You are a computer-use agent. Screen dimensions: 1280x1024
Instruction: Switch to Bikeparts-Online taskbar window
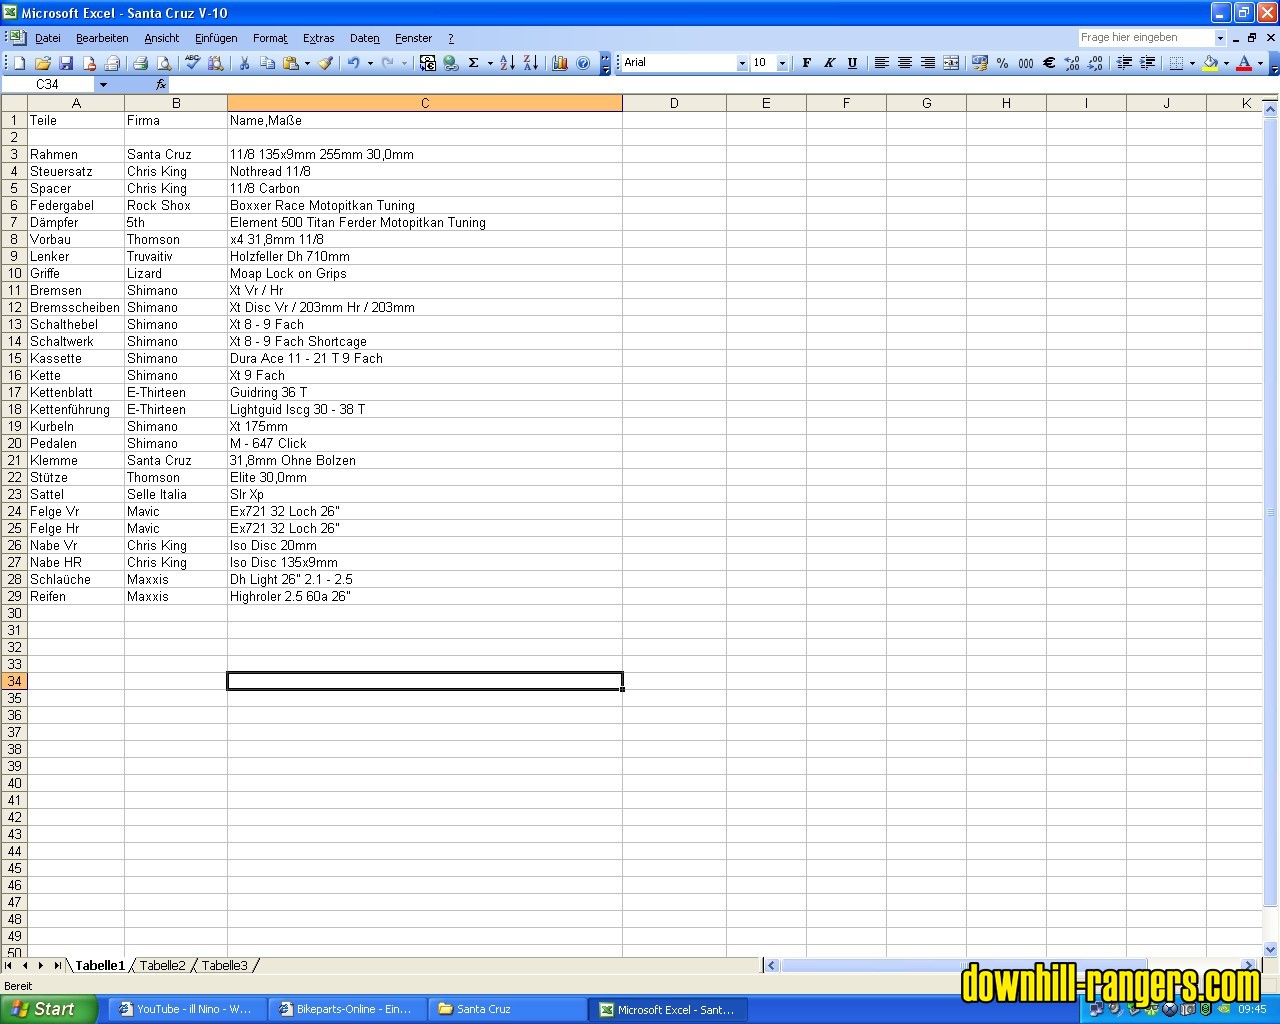pos(346,1009)
